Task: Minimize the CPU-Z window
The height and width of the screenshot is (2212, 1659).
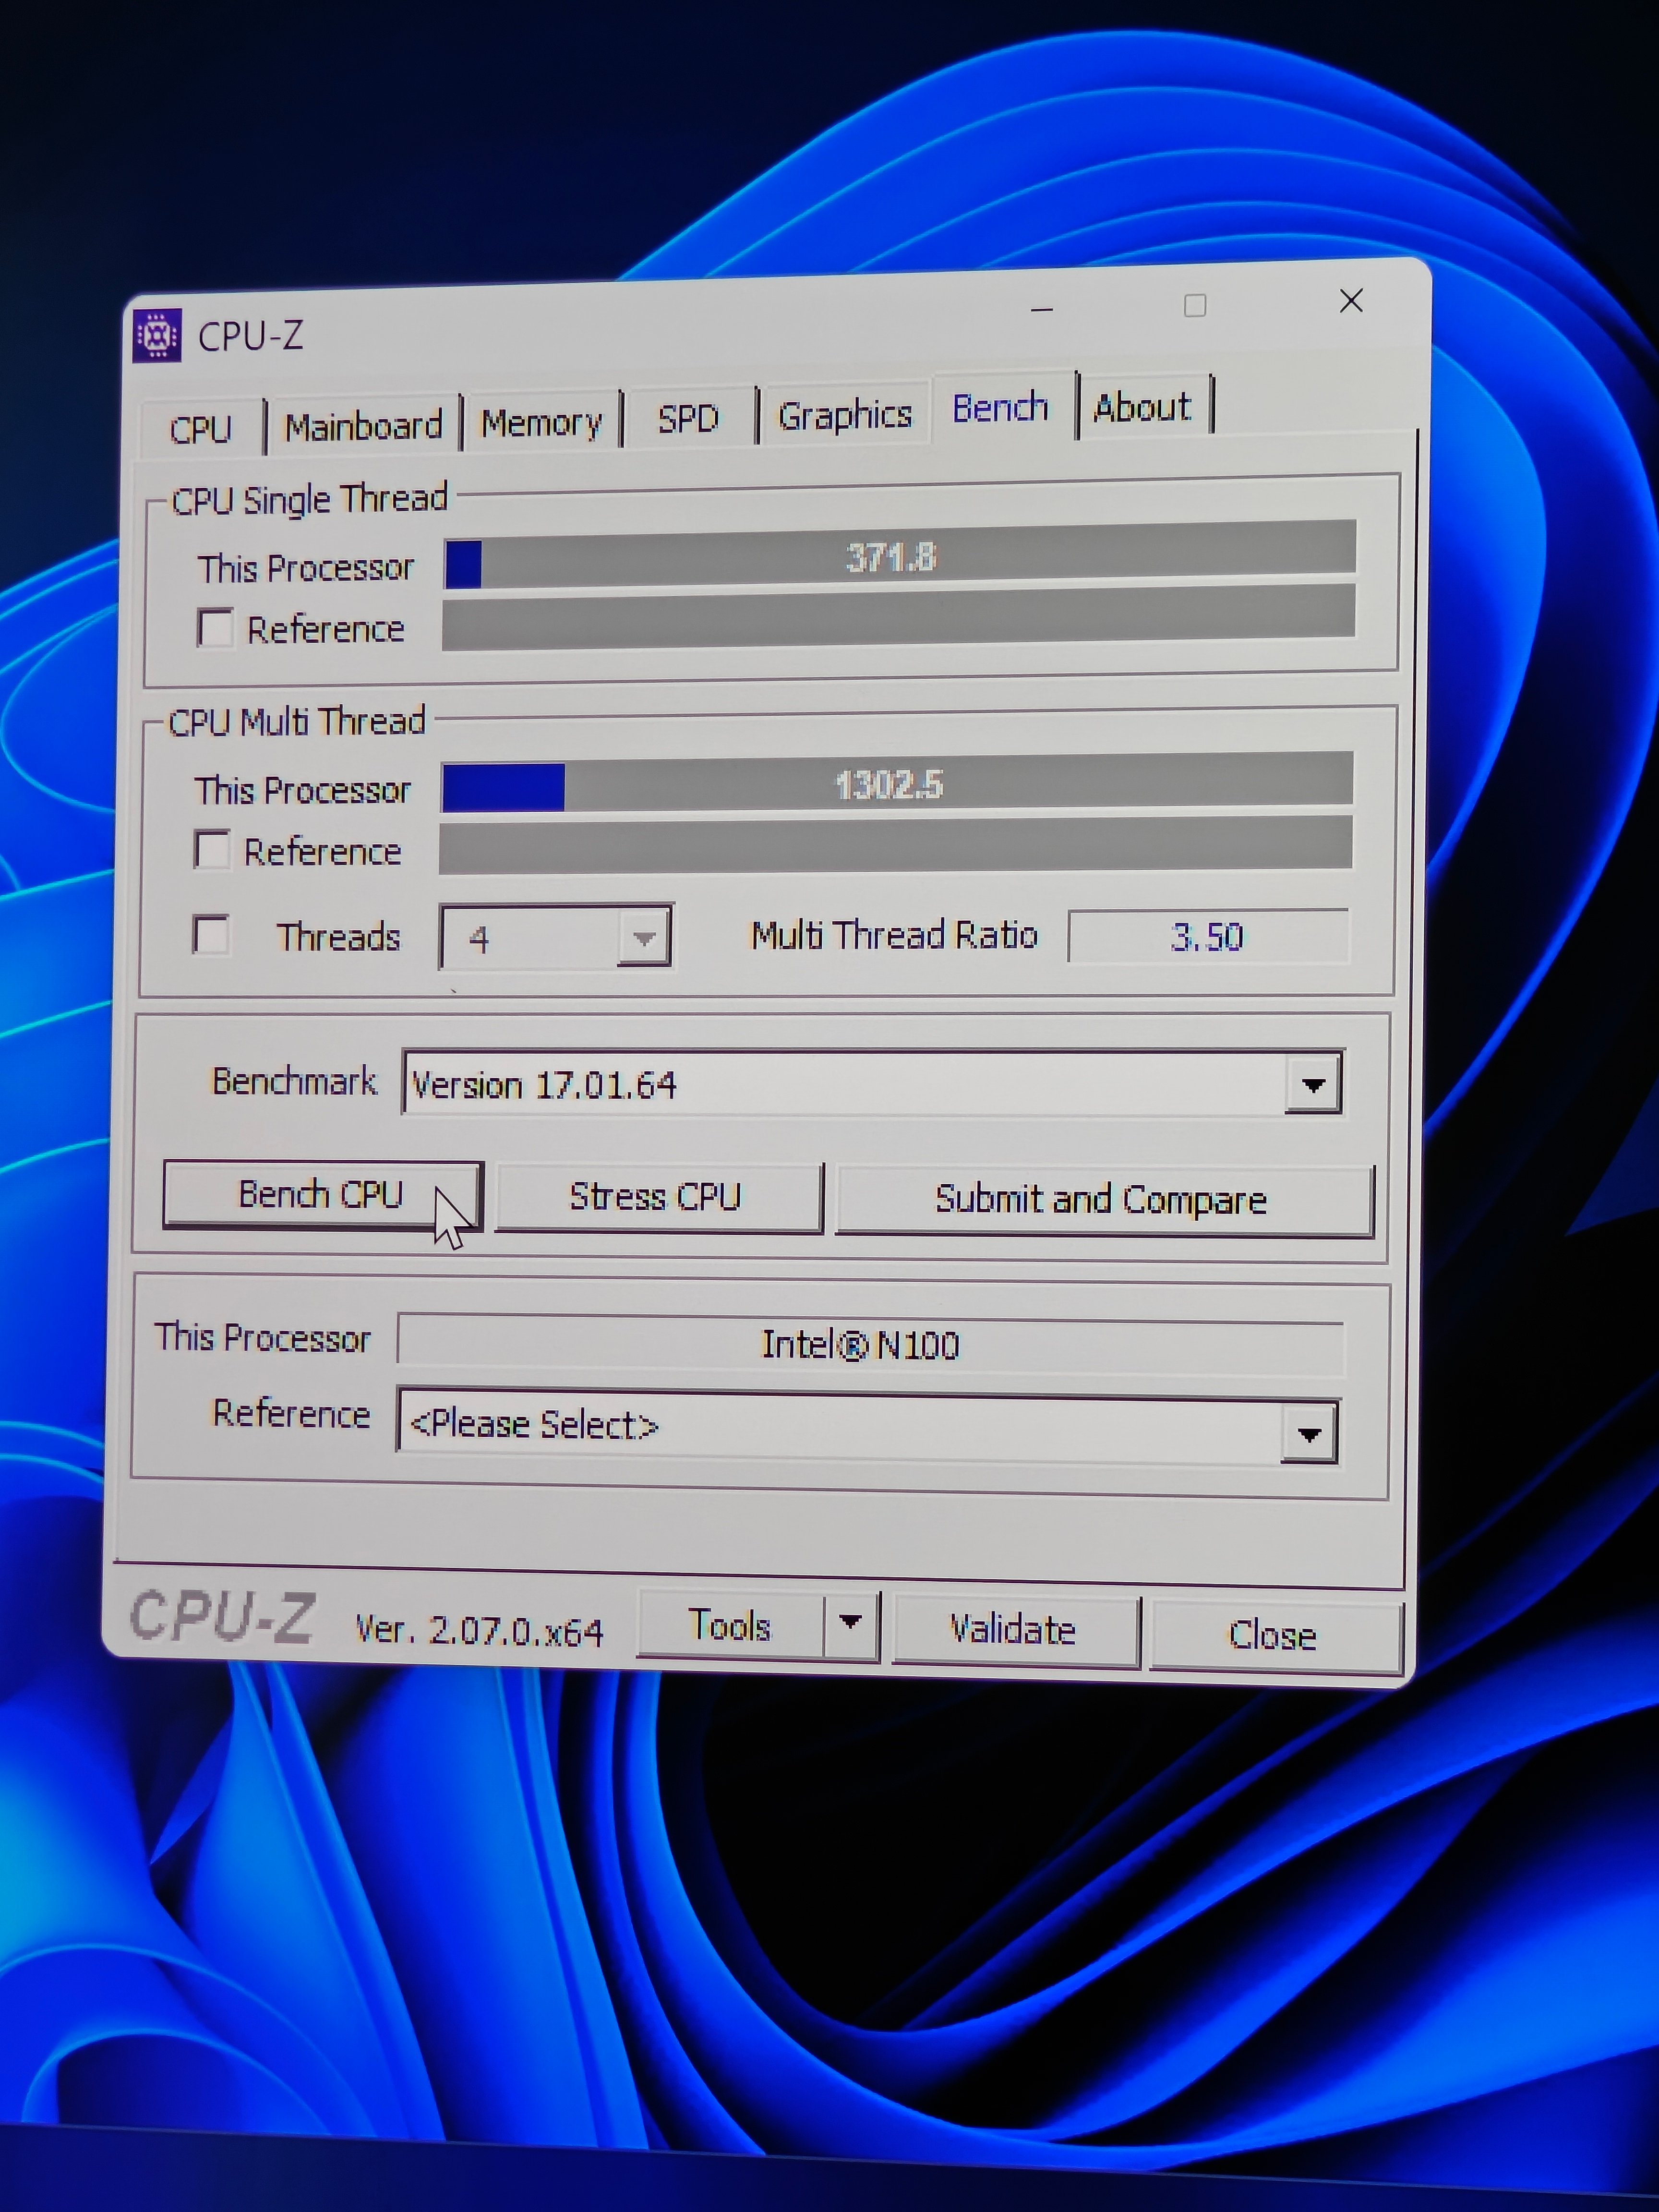Action: tap(1042, 309)
